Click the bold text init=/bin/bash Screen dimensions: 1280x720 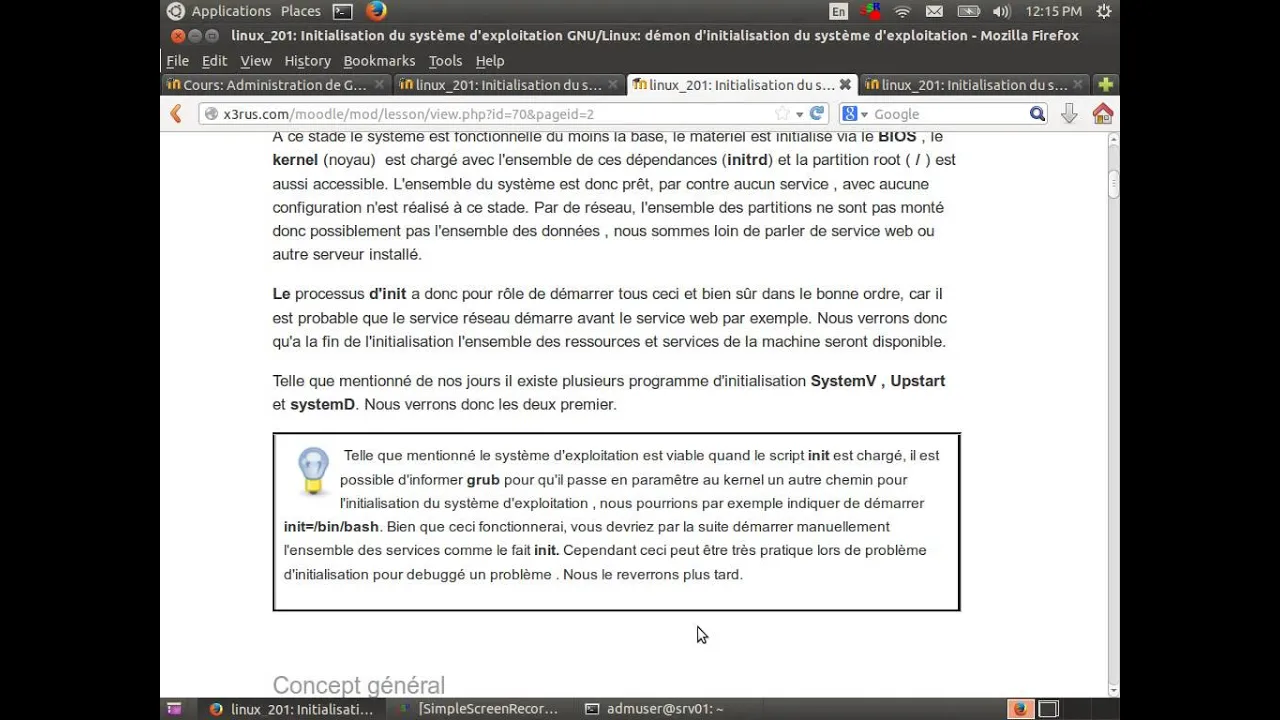pos(331,526)
